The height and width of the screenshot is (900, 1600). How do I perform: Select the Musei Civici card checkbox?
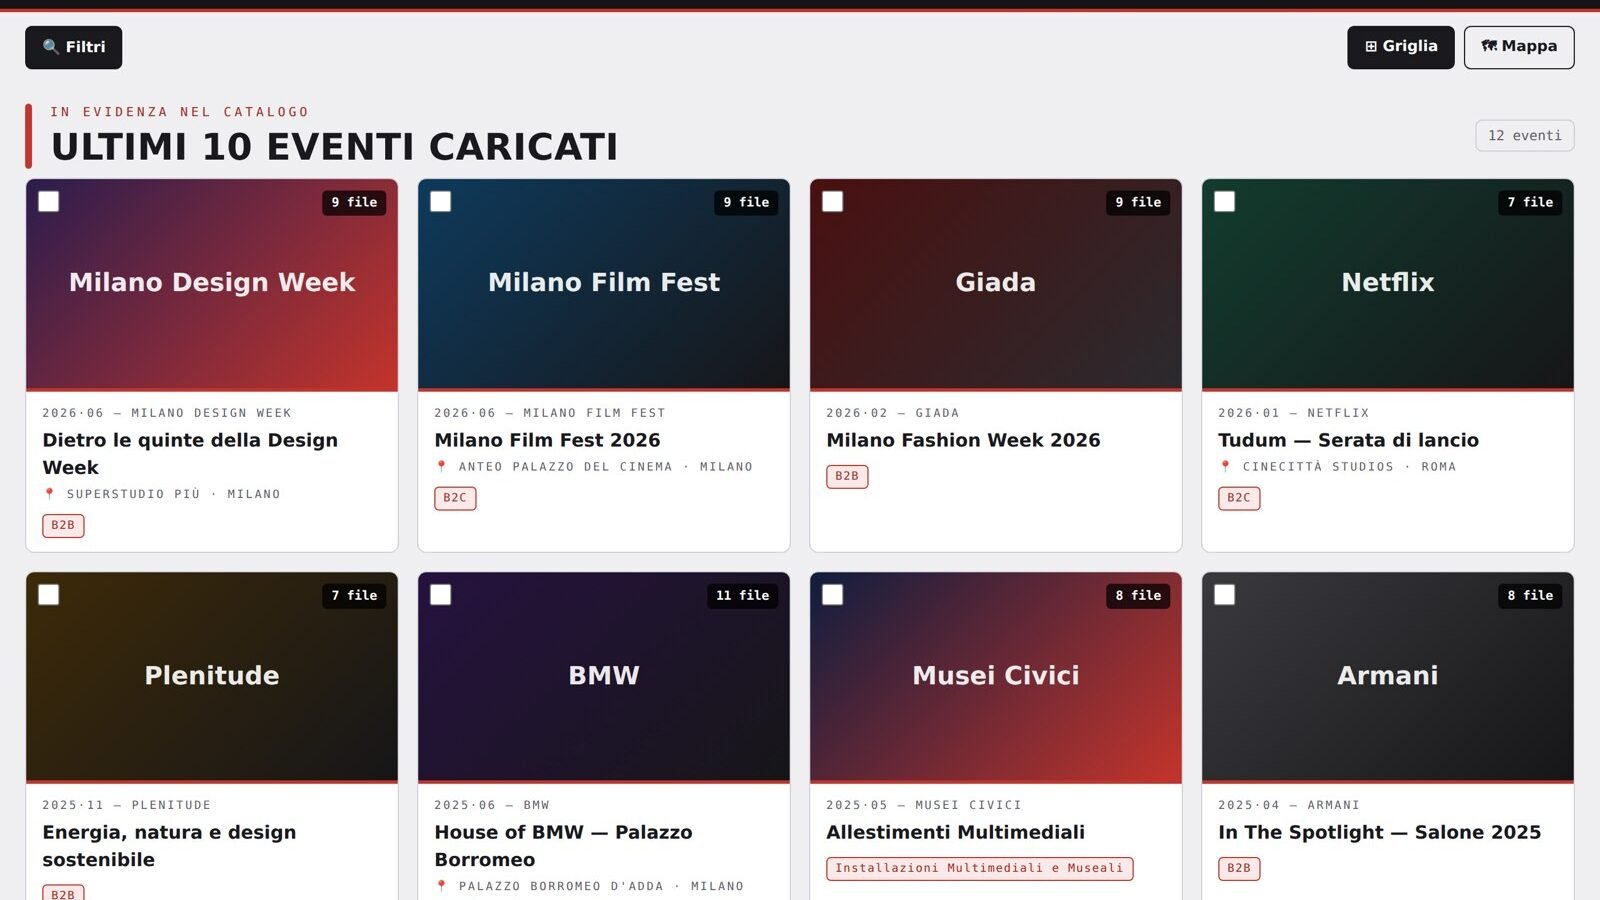pos(832,594)
